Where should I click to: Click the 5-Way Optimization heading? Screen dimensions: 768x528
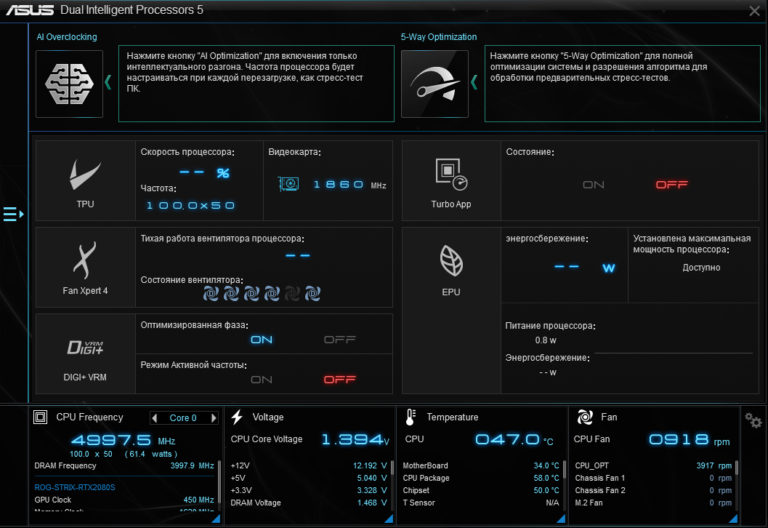(438, 37)
